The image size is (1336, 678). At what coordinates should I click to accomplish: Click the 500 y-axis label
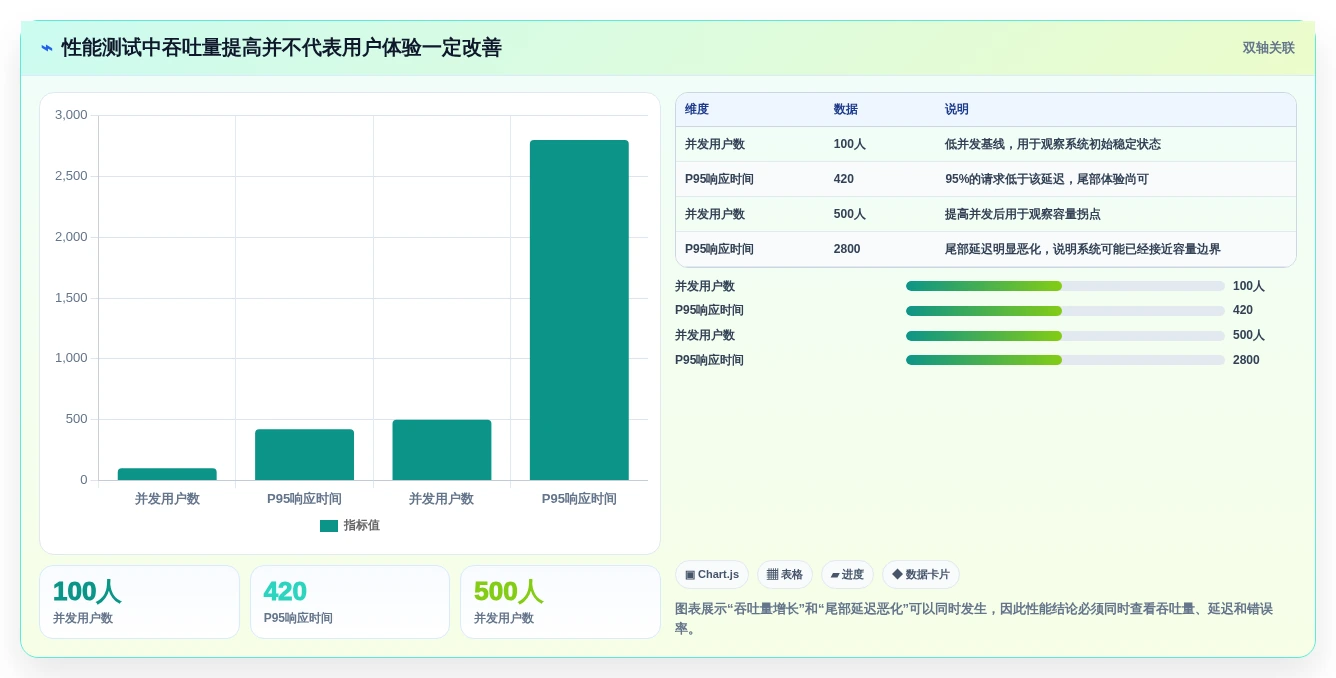point(77,419)
